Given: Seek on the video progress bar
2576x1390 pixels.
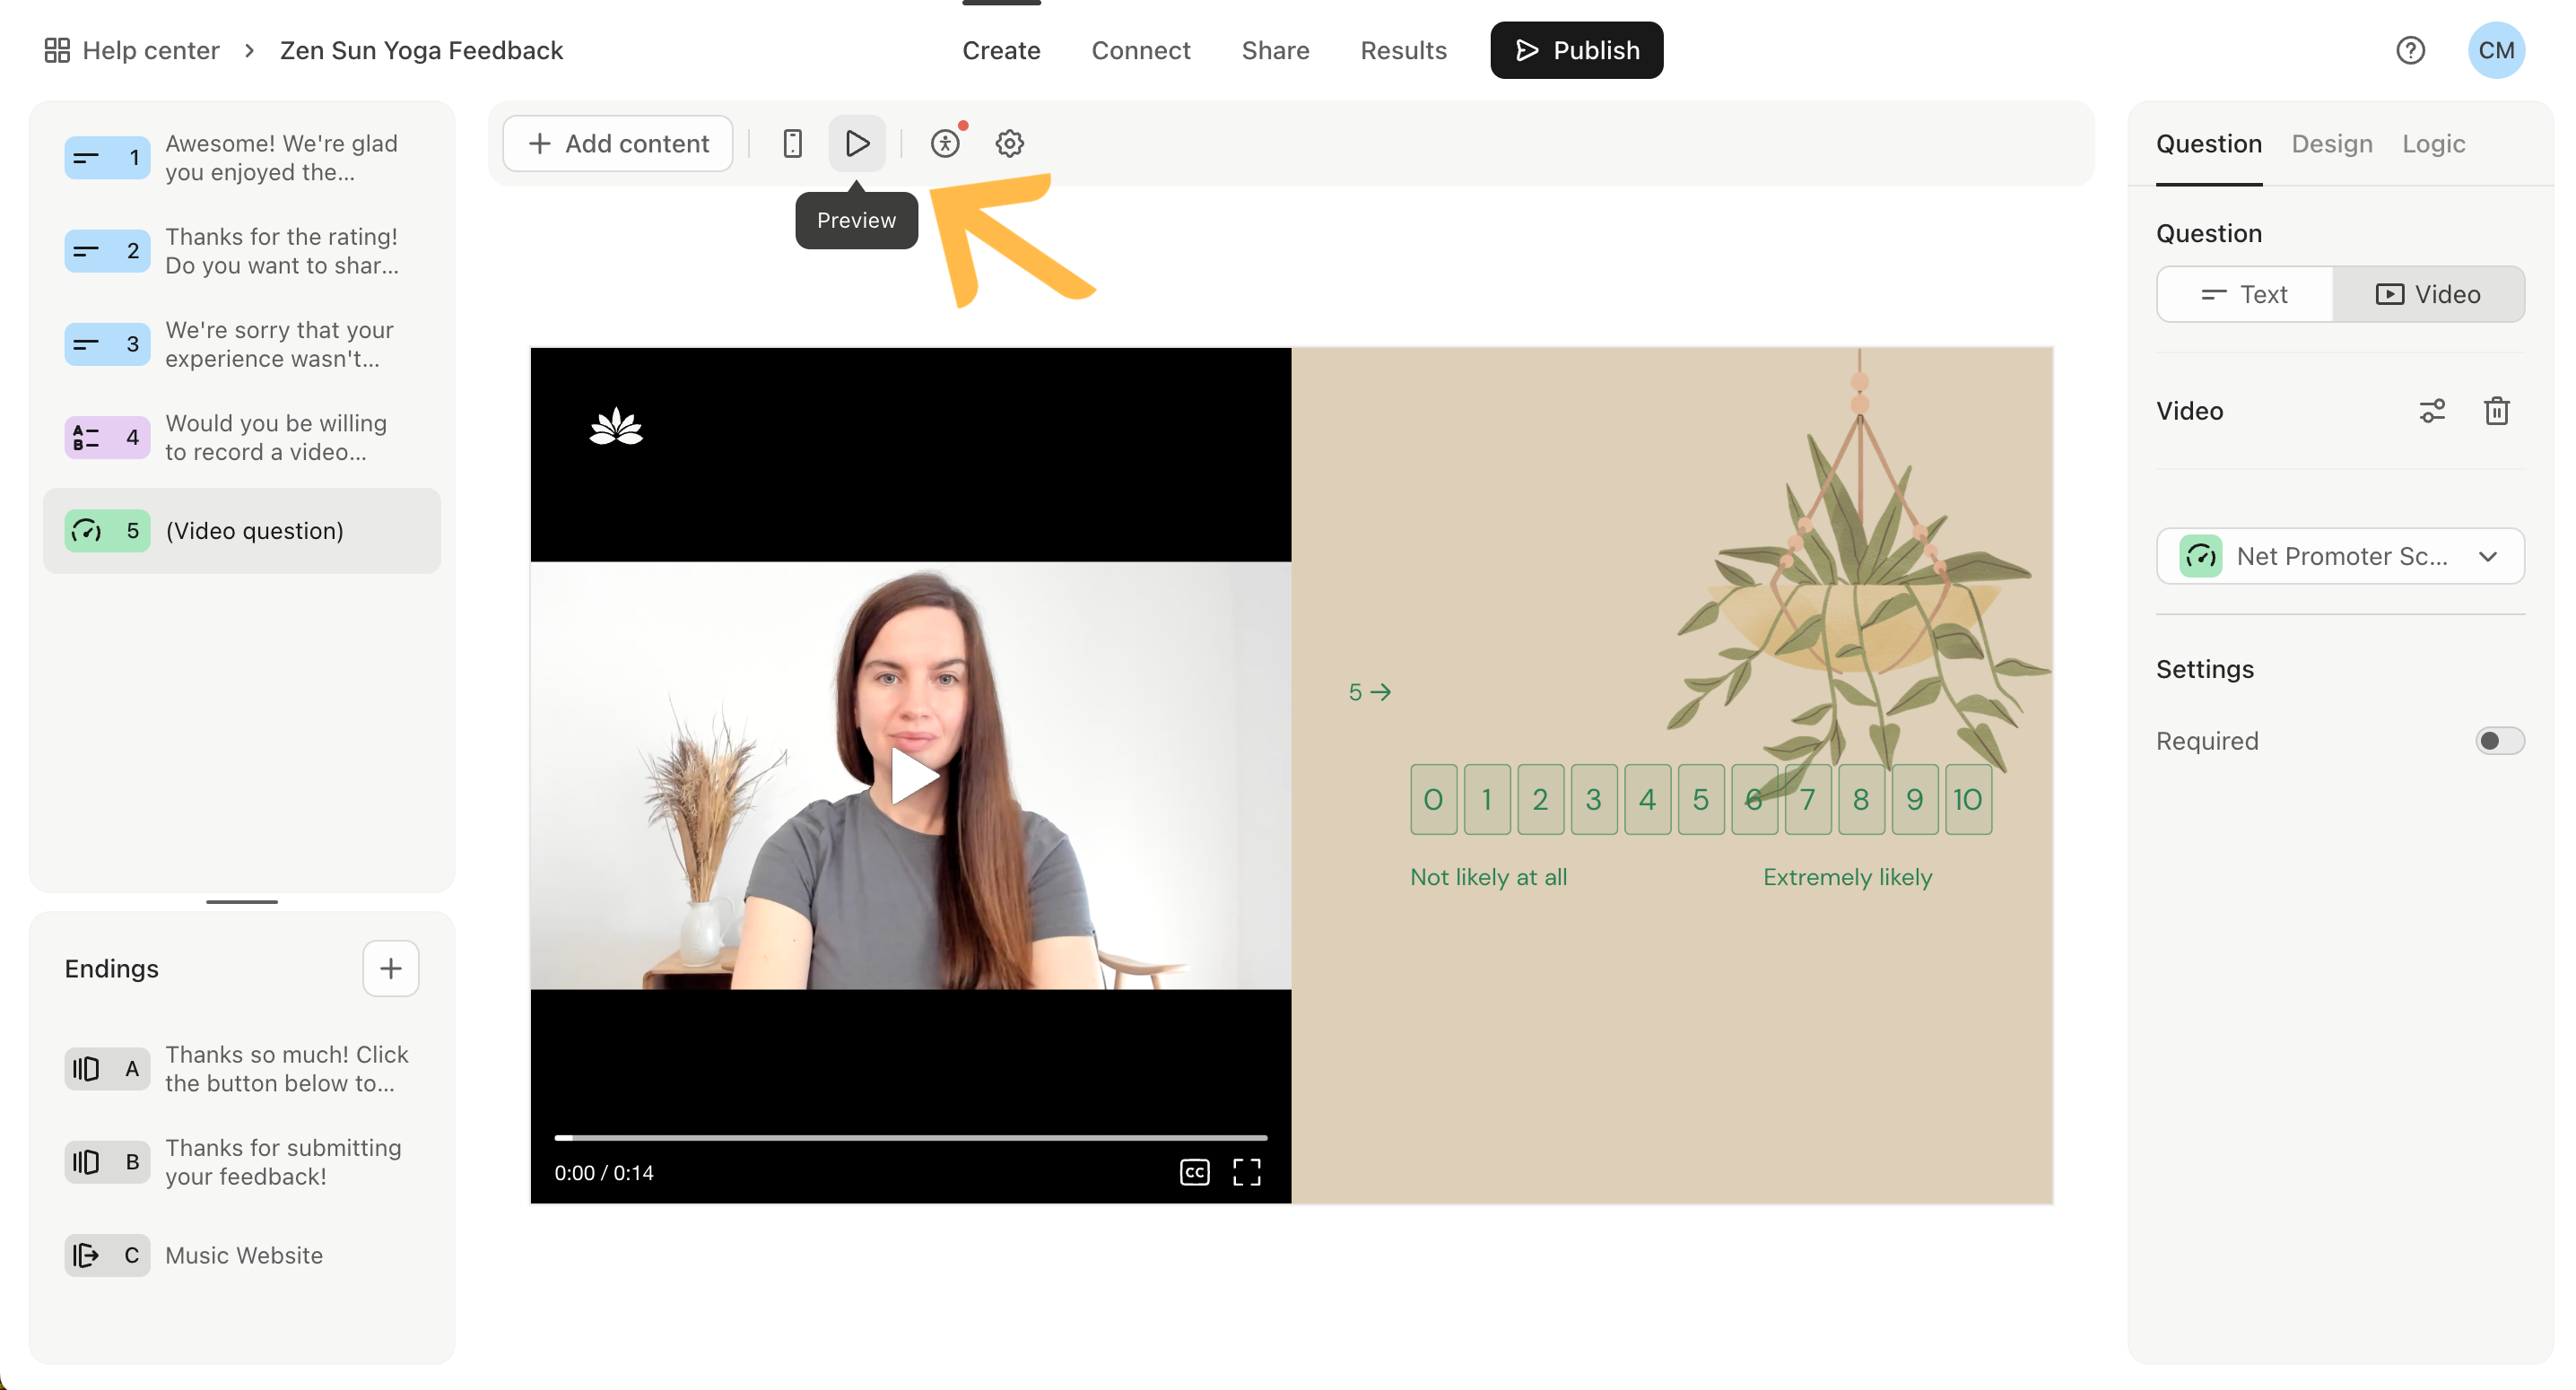Looking at the screenshot, I should tap(911, 1138).
